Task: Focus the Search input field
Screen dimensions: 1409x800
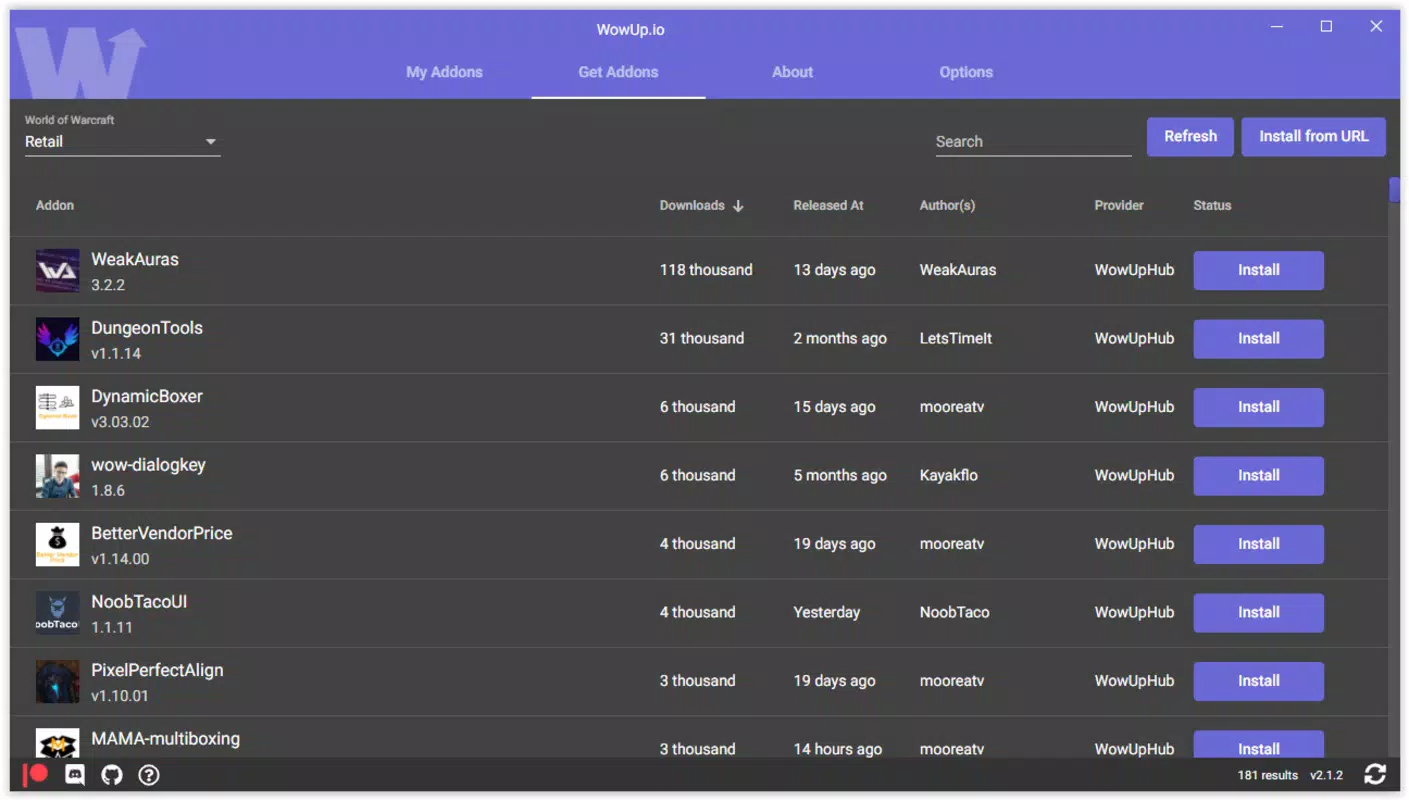Action: point(1033,142)
